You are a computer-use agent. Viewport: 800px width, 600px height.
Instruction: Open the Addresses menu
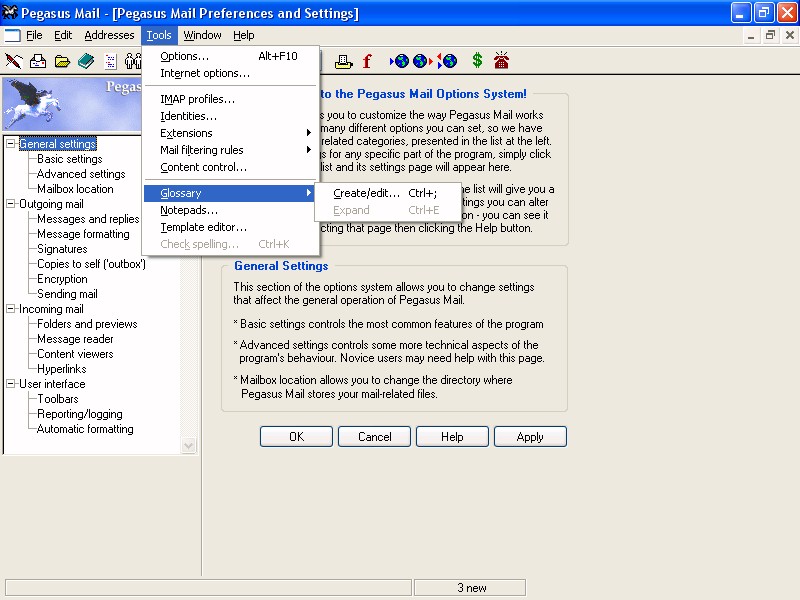coord(109,35)
